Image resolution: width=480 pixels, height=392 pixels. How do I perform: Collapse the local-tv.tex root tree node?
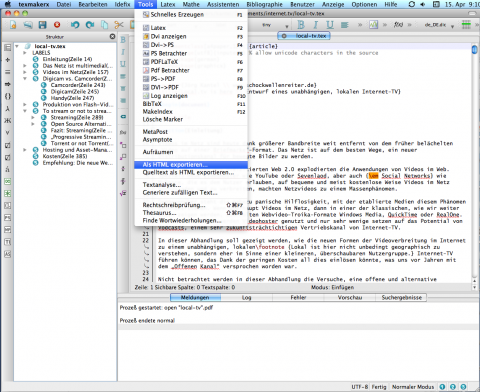(17, 46)
